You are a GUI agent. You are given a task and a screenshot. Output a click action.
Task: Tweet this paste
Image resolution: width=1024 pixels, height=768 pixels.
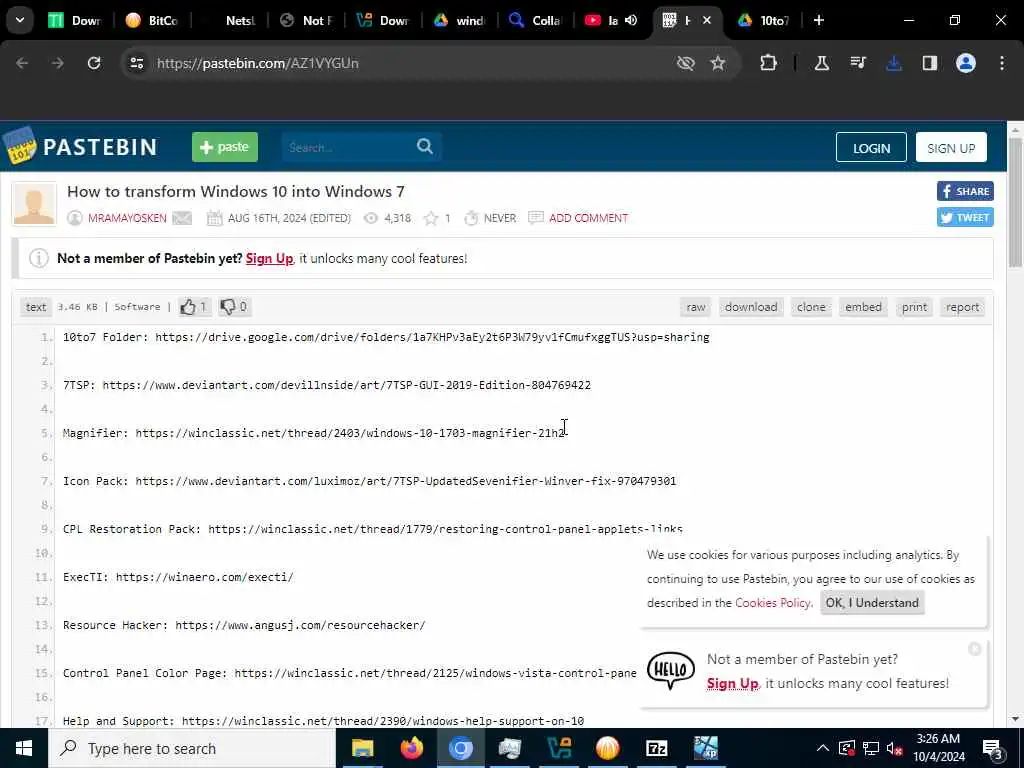[965, 217]
